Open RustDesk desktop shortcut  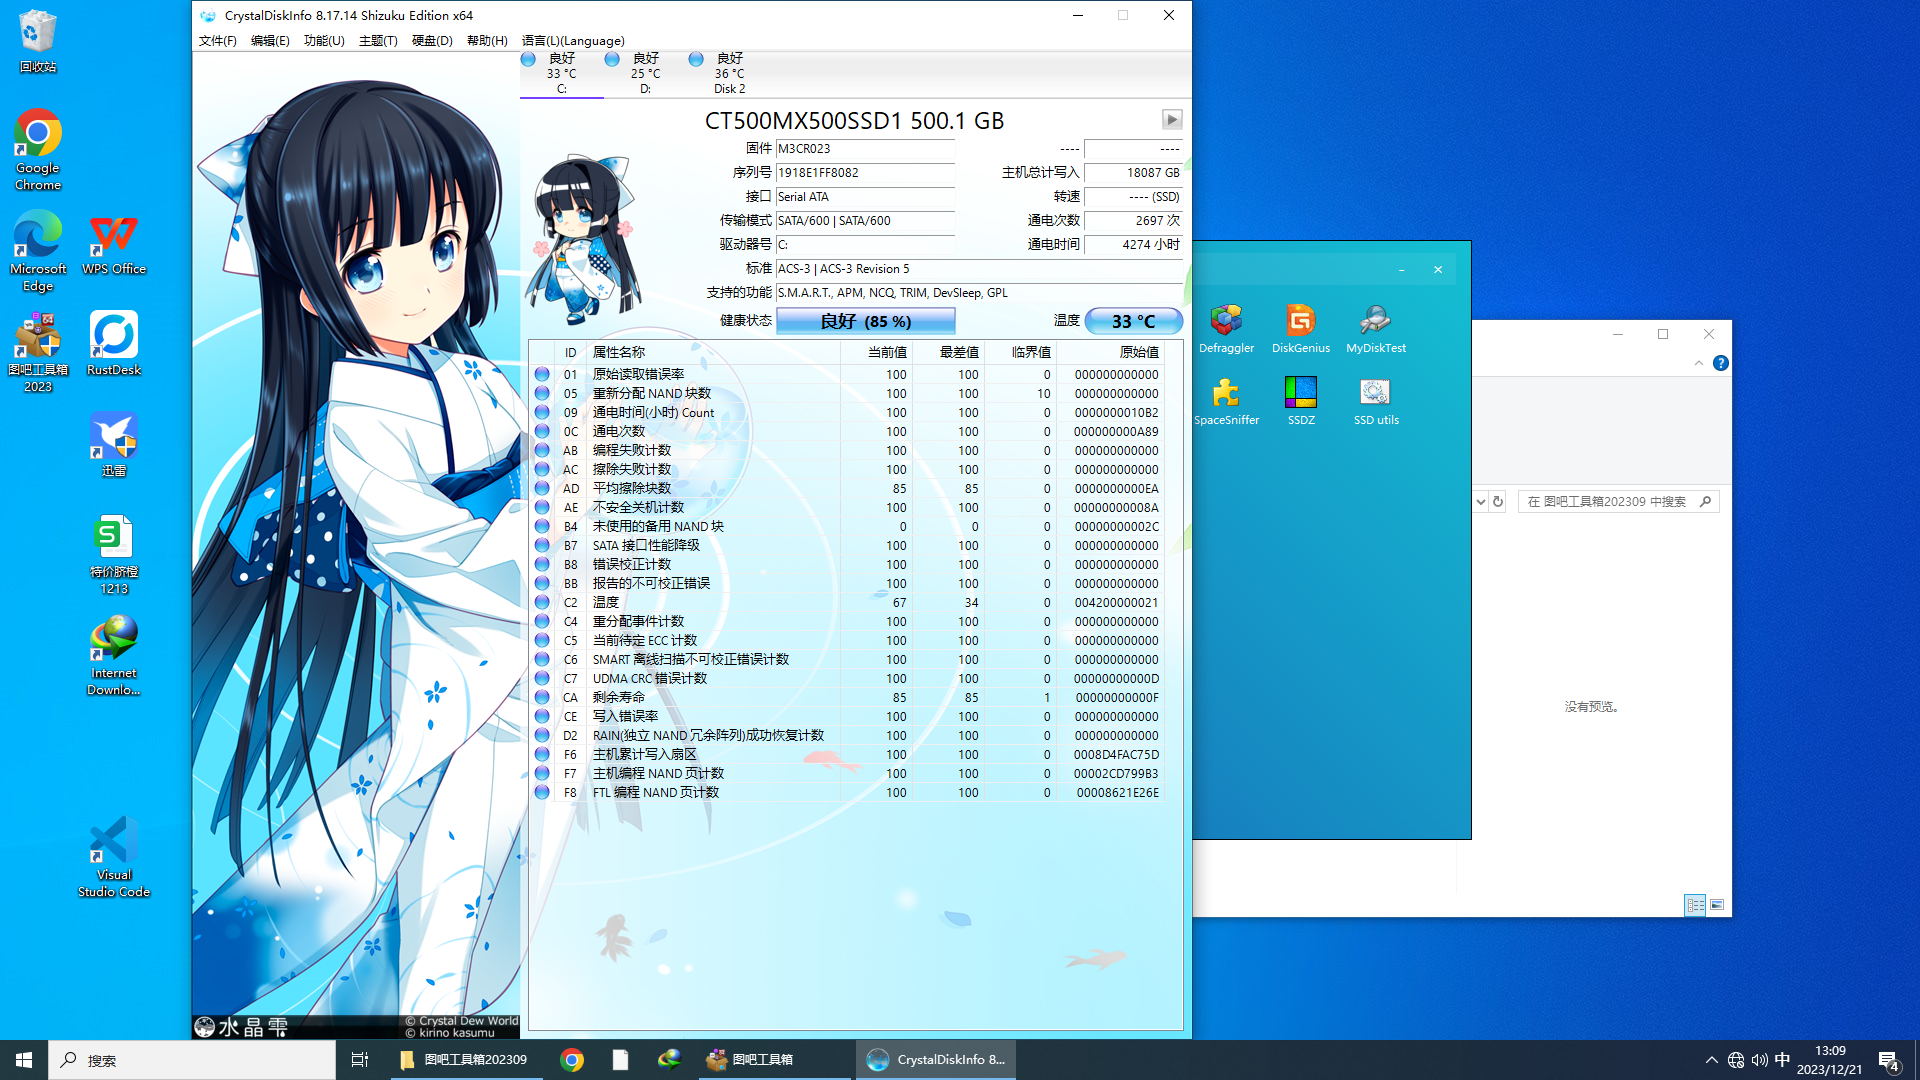point(114,344)
